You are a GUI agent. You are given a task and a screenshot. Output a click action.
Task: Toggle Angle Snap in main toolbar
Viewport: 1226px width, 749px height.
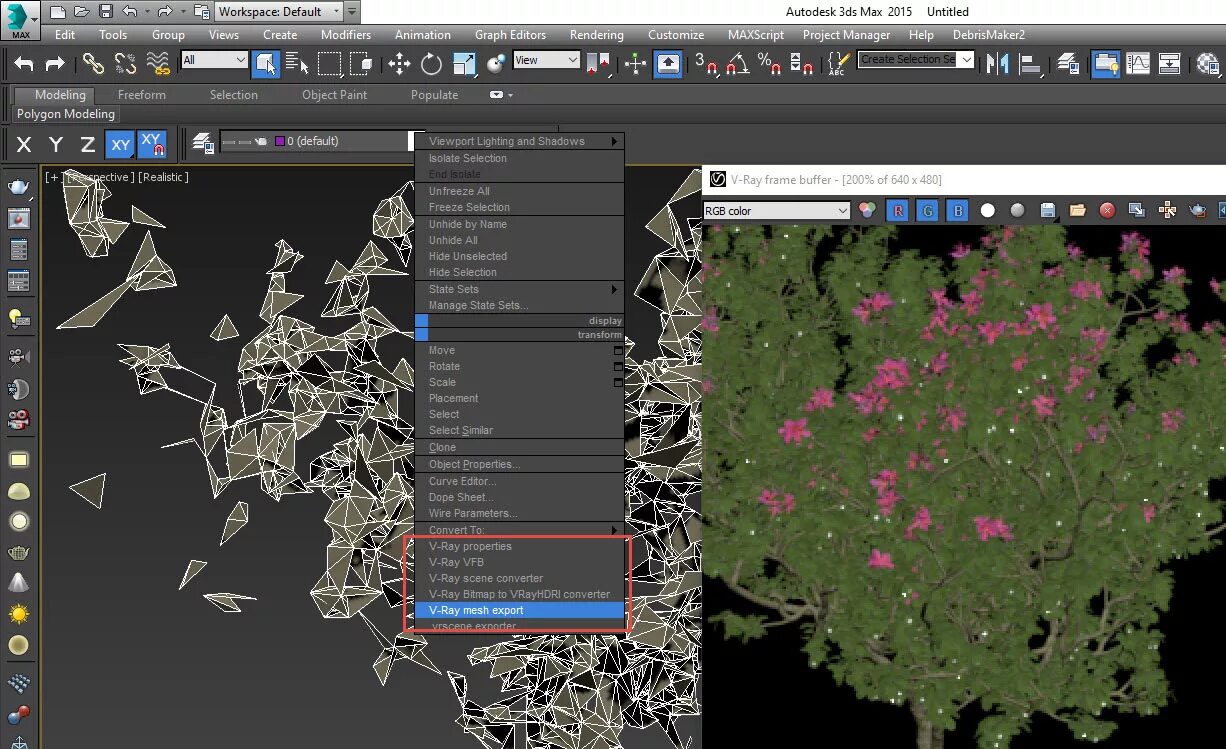[738, 65]
